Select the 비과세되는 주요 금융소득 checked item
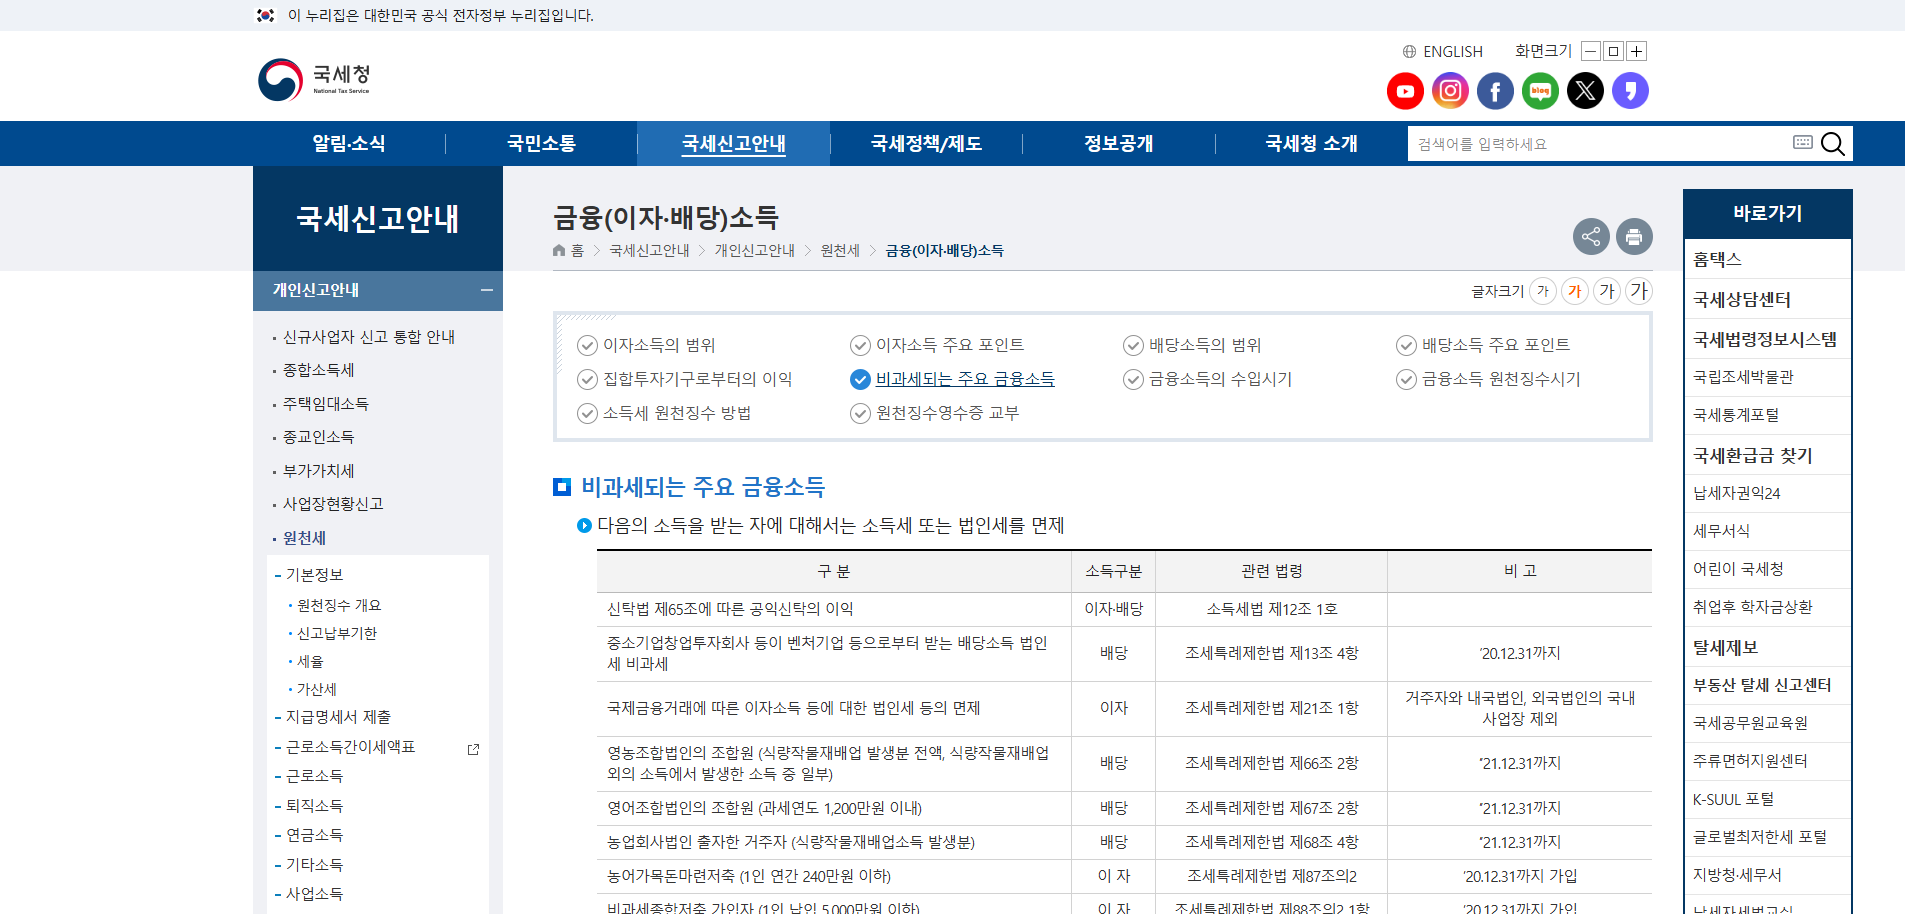1905x914 pixels. click(x=964, y=379)
